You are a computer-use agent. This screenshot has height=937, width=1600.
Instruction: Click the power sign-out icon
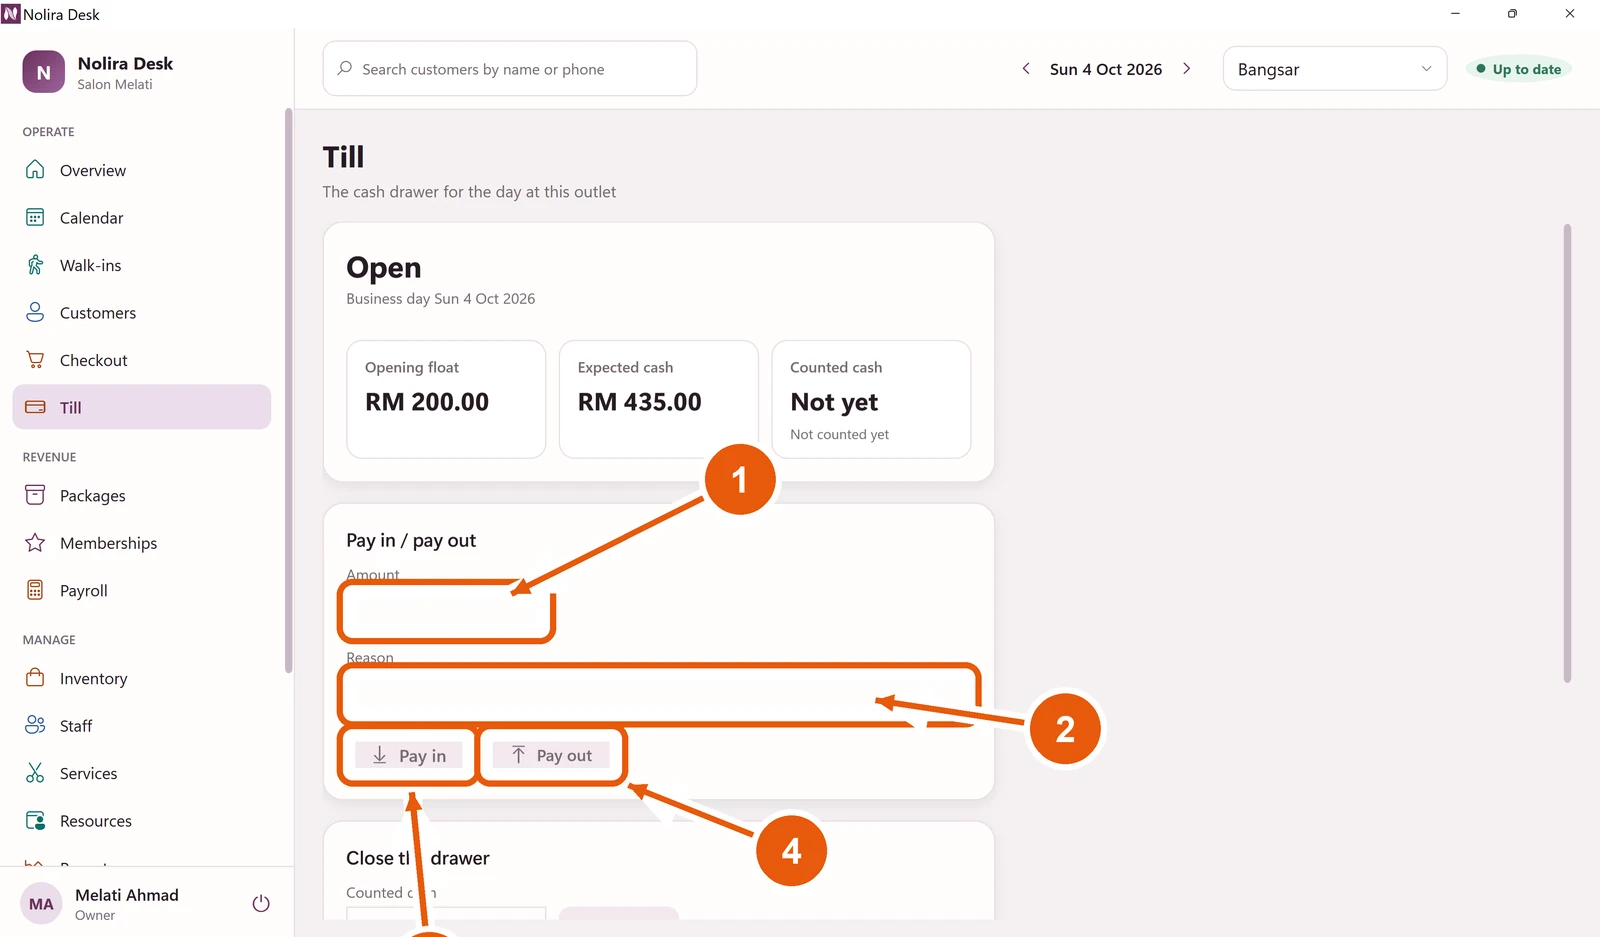point(261,903)
